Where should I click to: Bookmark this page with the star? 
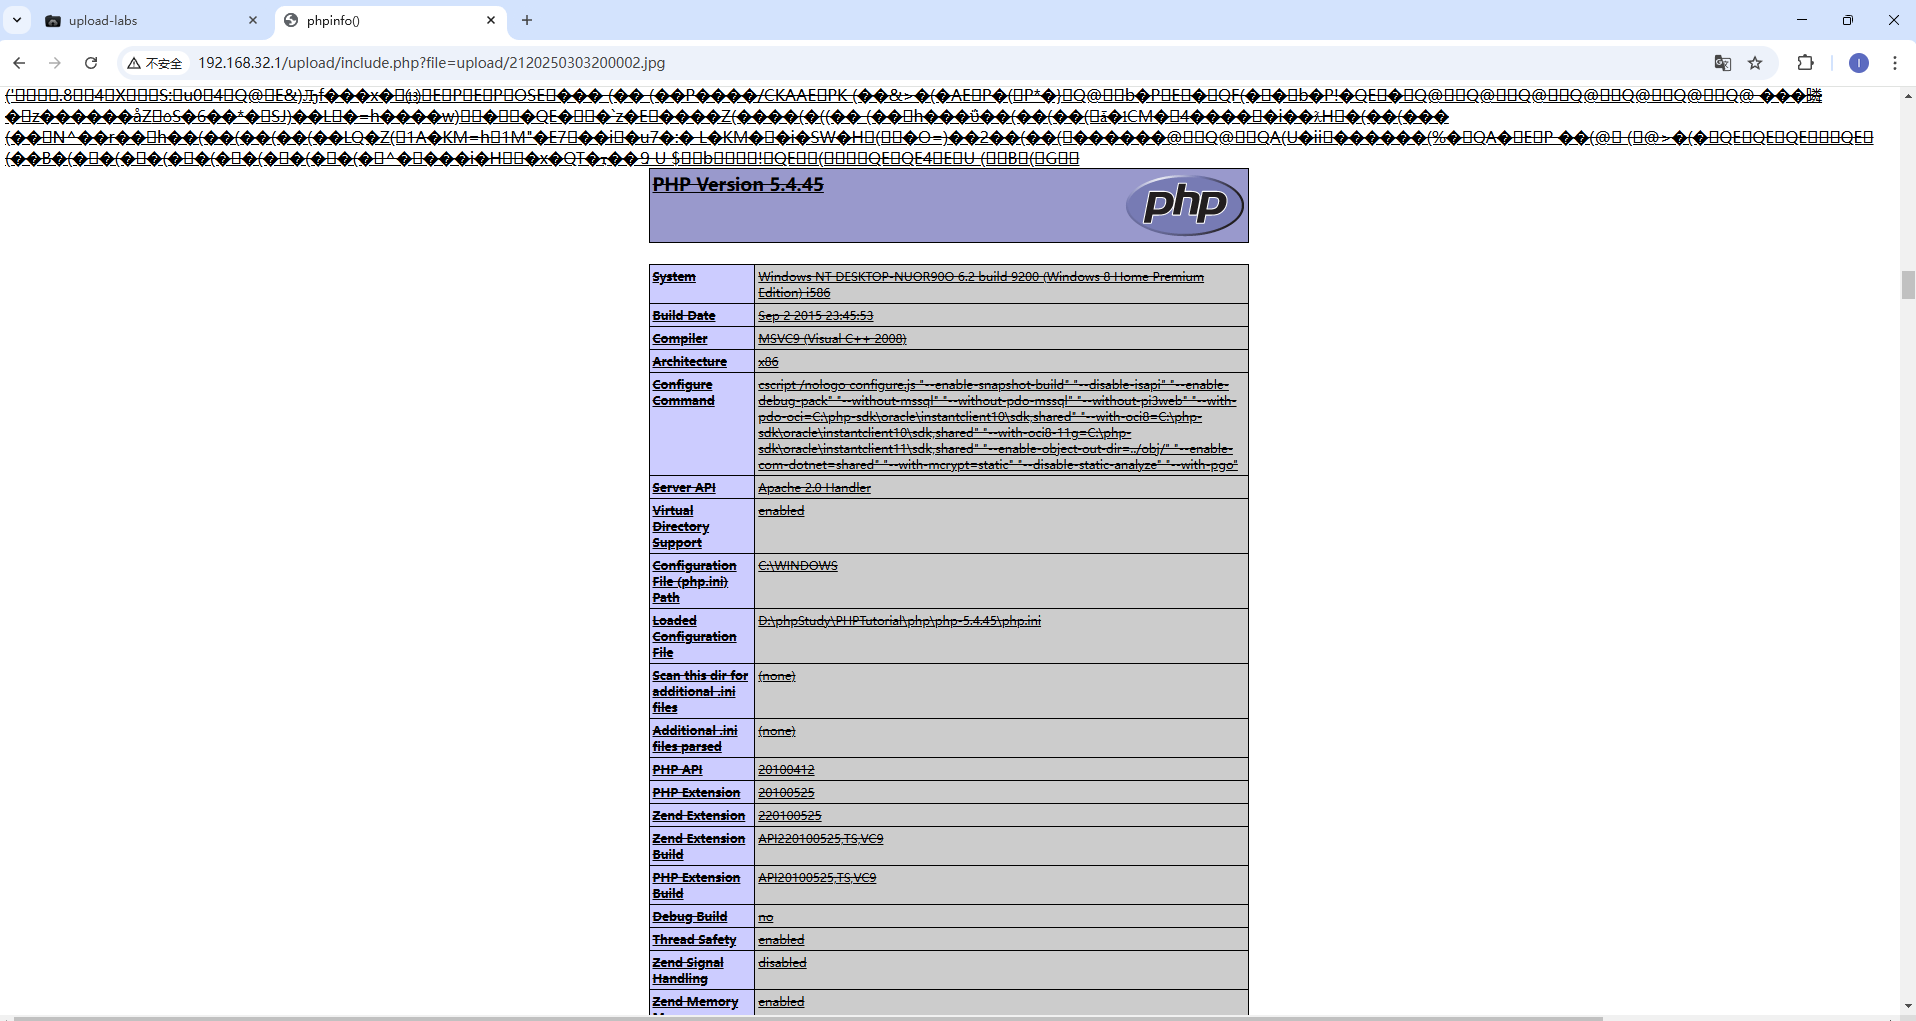pos(1755,63)
